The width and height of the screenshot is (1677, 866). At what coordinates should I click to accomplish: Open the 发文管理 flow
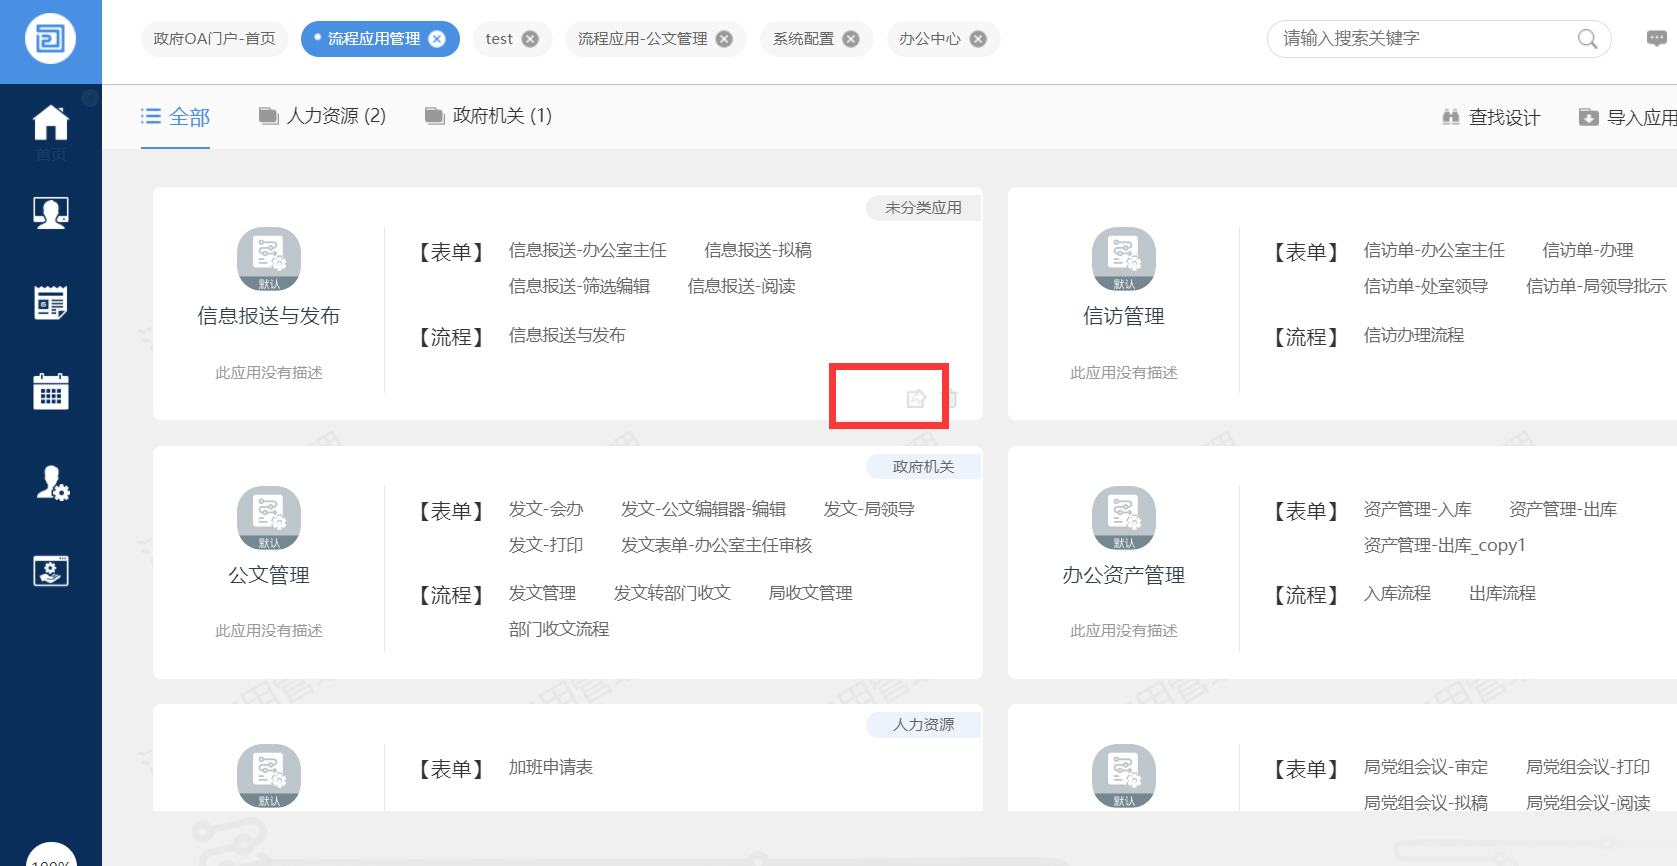pos(542,593)
